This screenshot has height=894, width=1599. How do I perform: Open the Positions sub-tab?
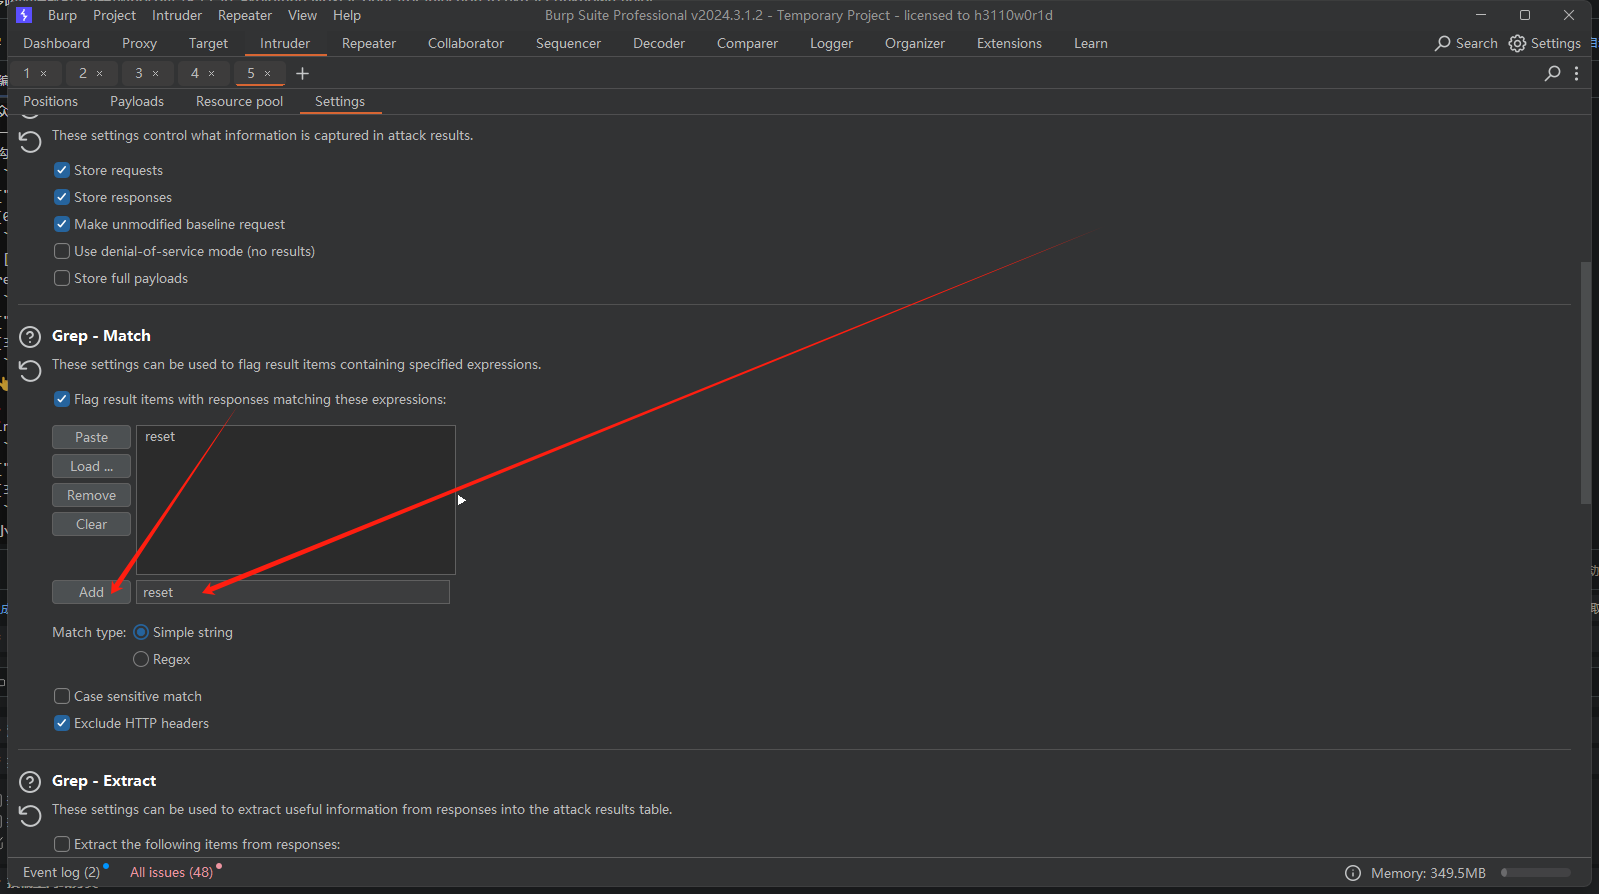click(x=50, y=101)
